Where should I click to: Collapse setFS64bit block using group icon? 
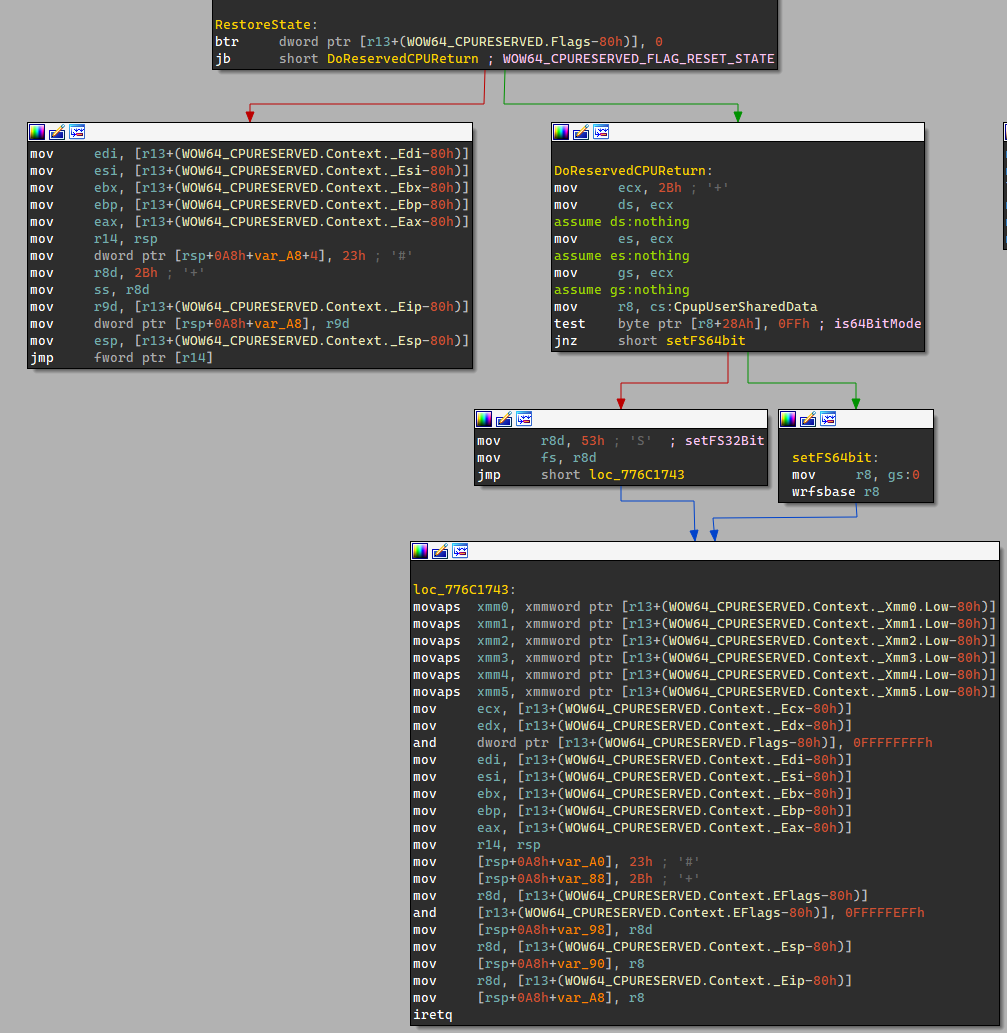[x=828, y=419]
